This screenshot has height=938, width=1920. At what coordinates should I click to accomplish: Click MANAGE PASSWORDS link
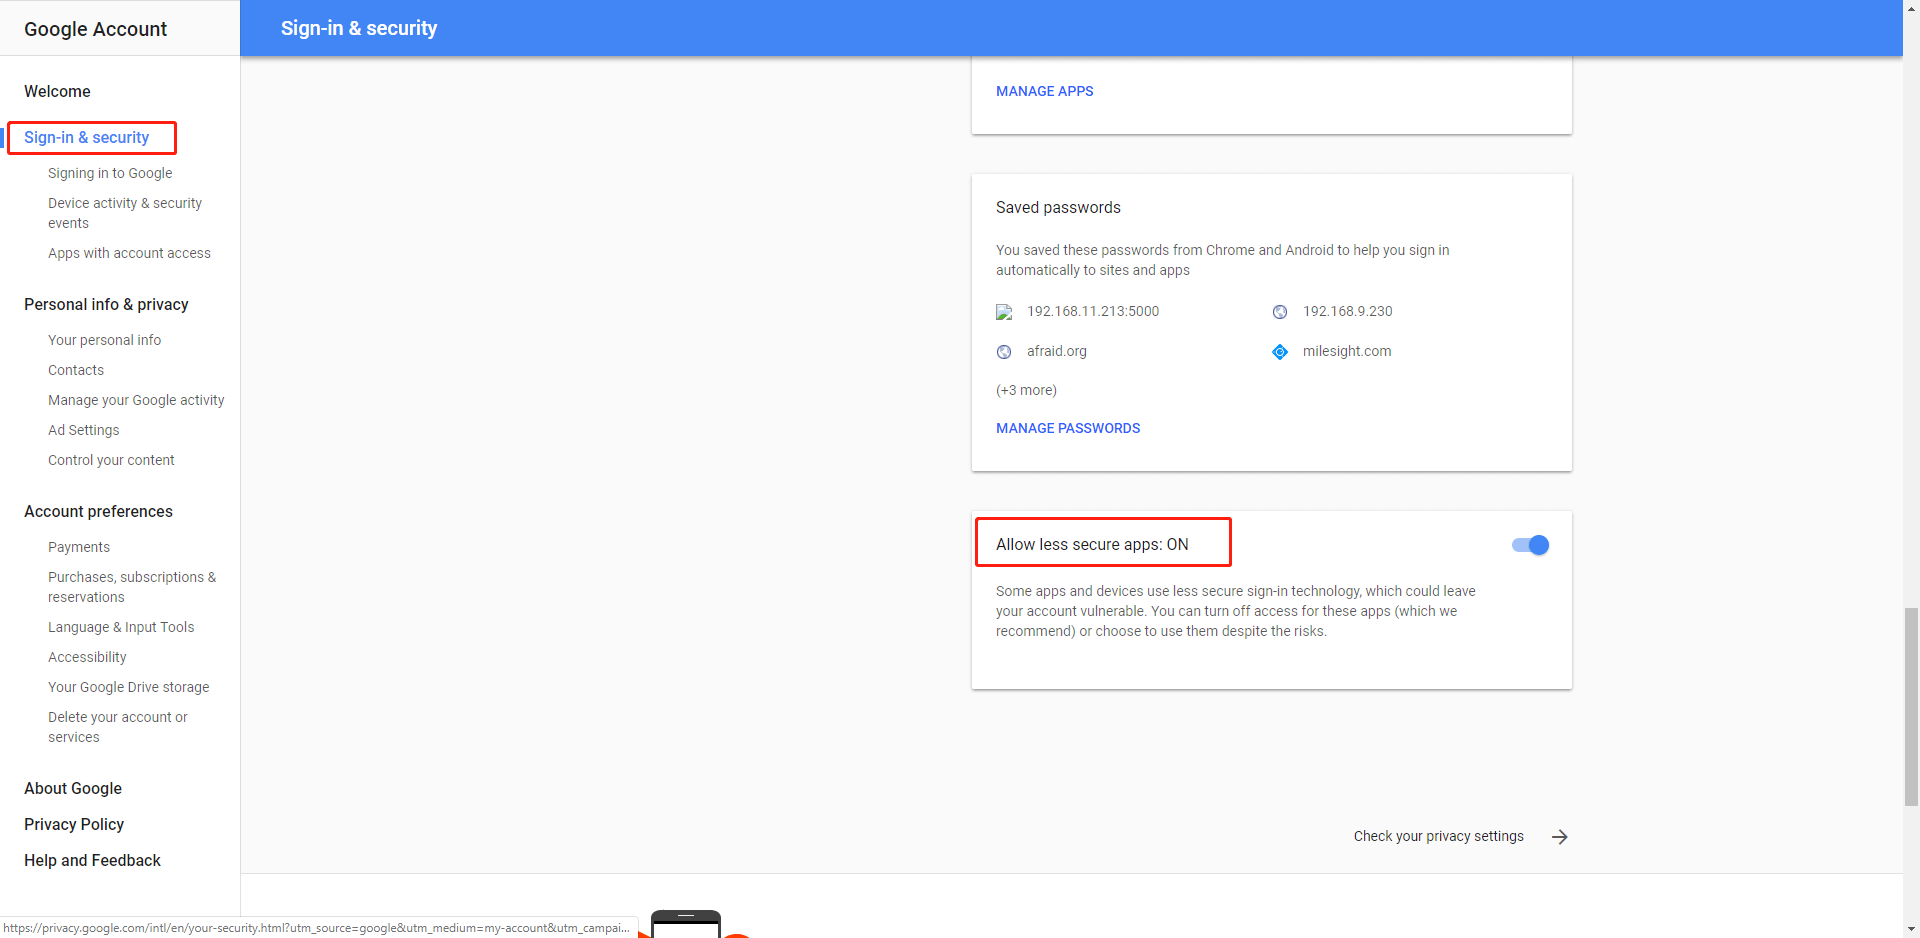(x=1068, y=428)
